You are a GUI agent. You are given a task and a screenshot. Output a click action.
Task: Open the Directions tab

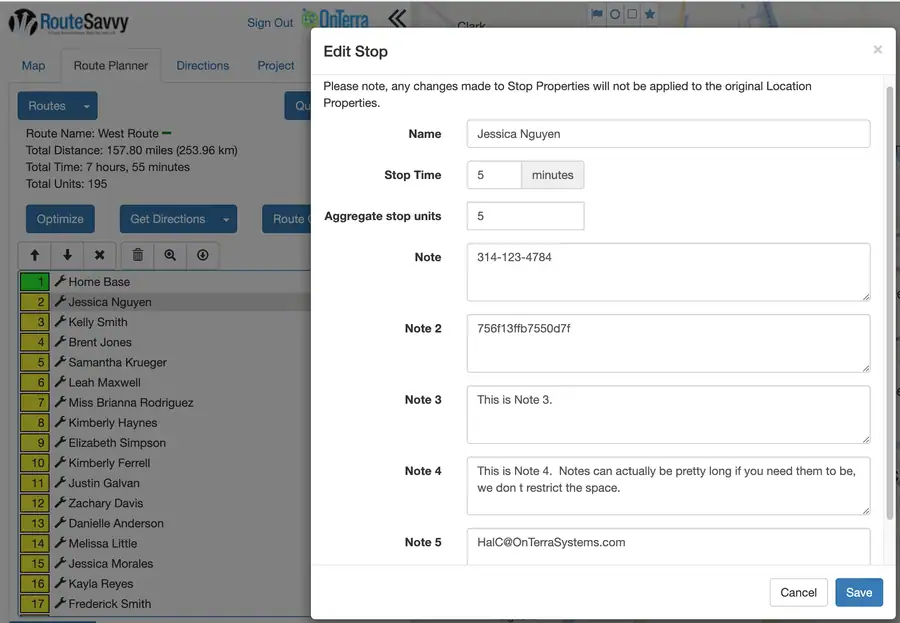(x=203, y=65)
